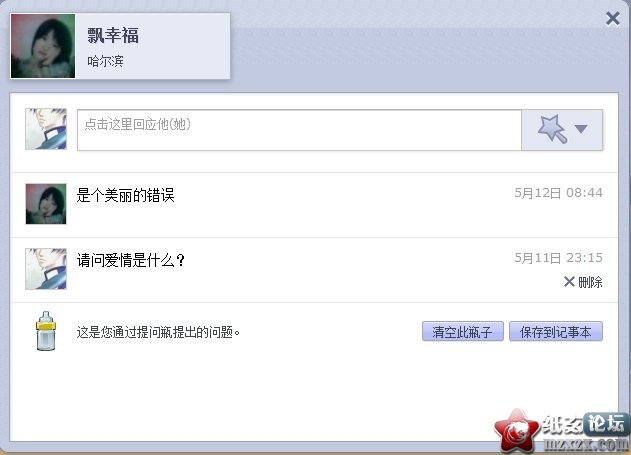Close the bottle dialog with top-right X
631x455 pixels.
pyautogui.click(x=612, y=19)
